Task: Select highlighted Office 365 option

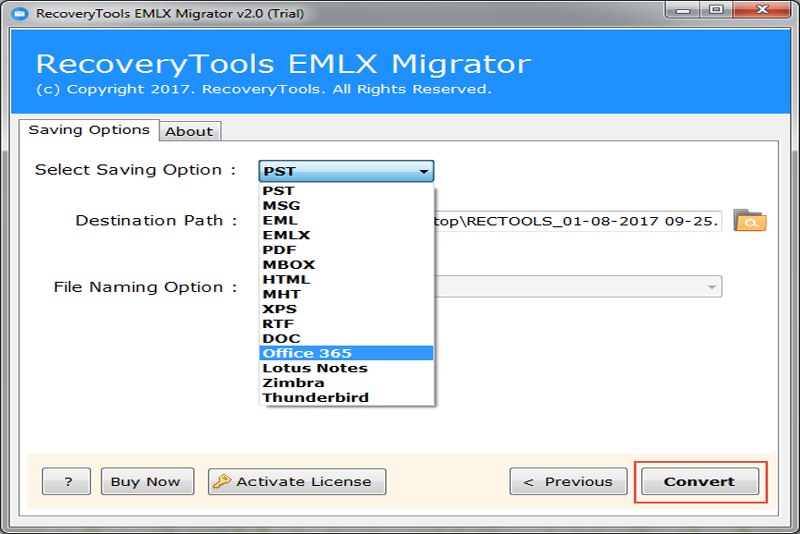Action: coord(346,353)
